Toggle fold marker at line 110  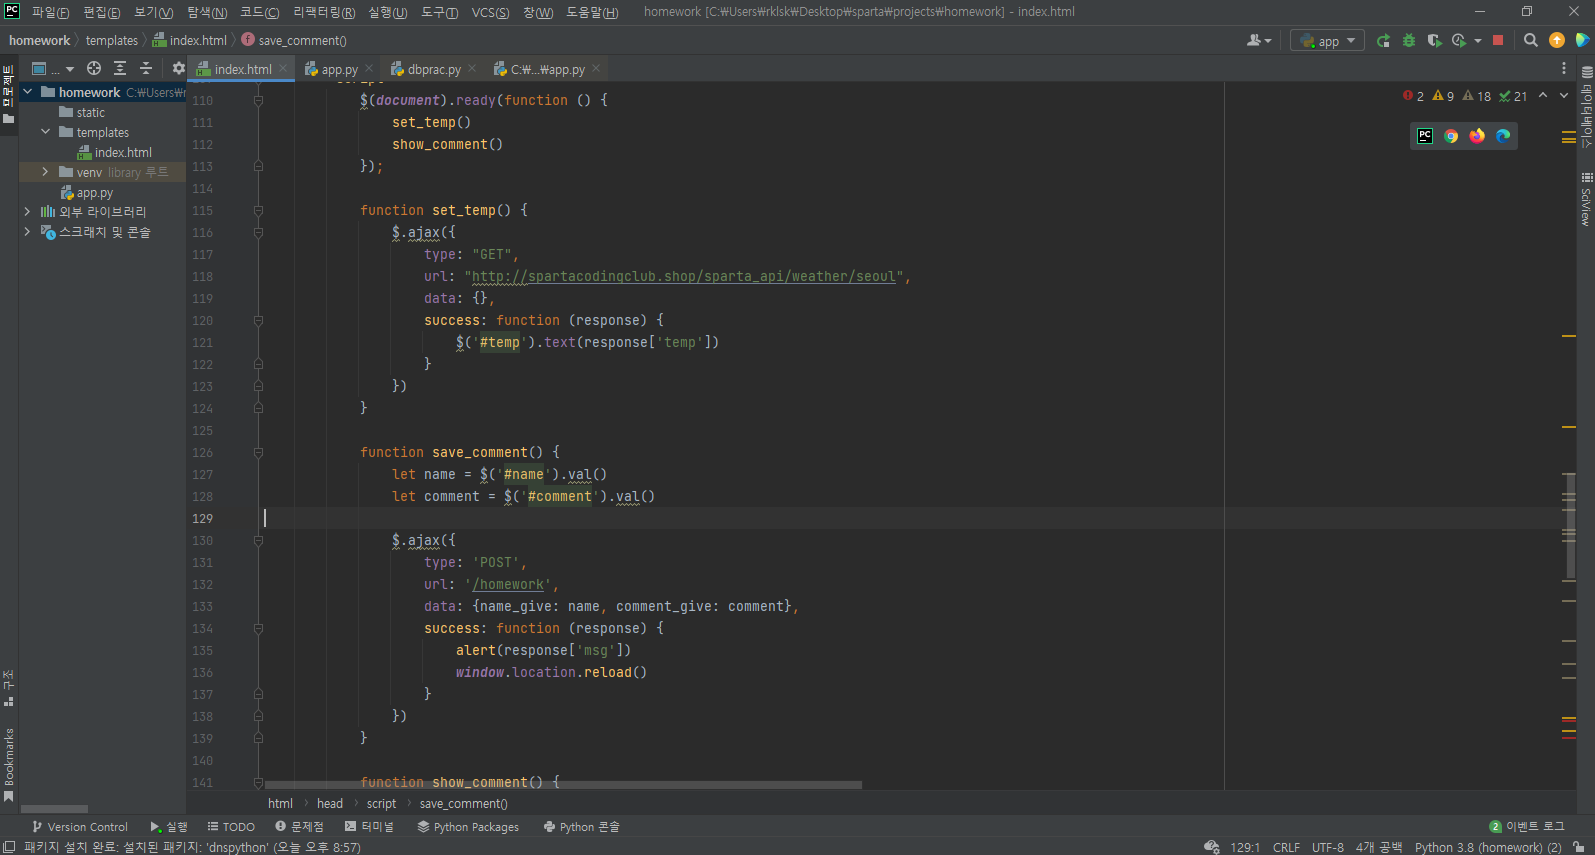tap(258, 100)
